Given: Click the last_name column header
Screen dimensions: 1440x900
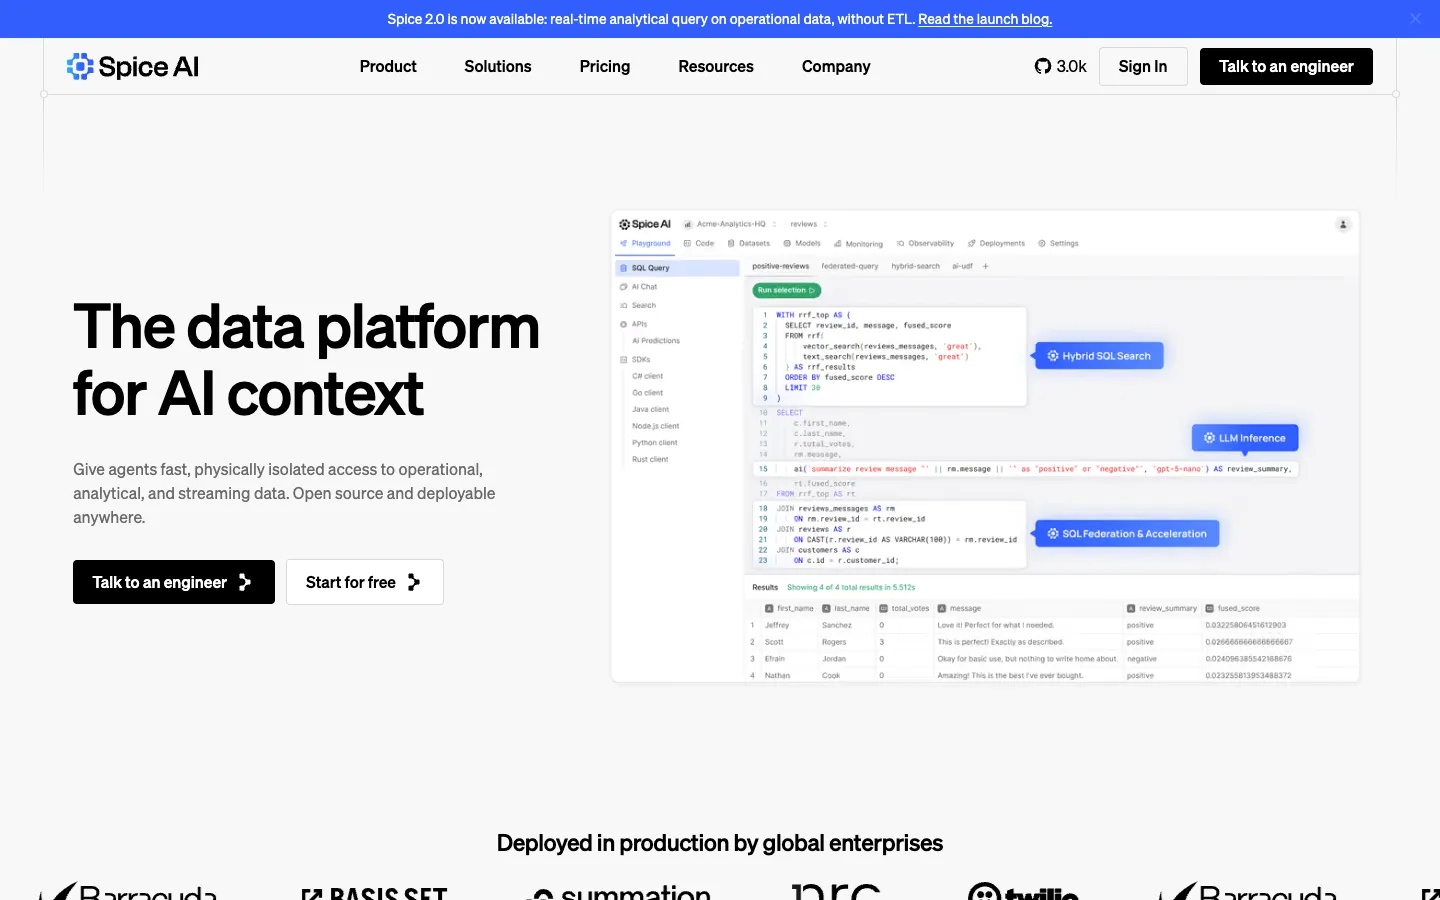Looking at the screenshot, I should pyautogui.click(x=846, y=608).
